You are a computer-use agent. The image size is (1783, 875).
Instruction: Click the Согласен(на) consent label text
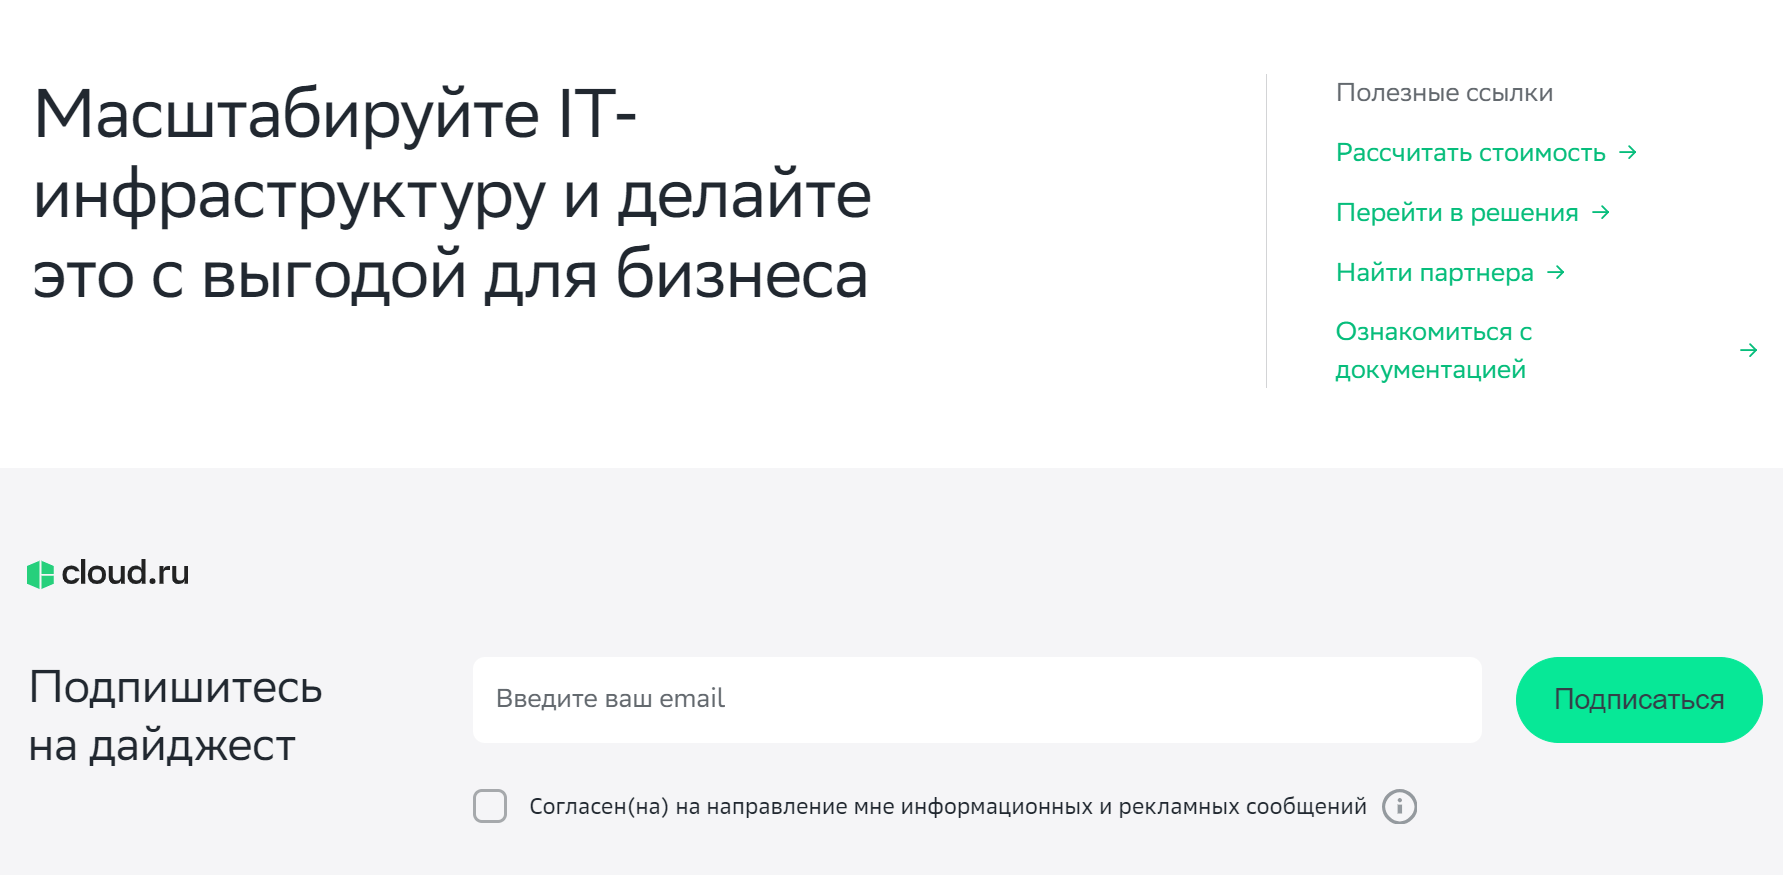click(x=948, y=806)
